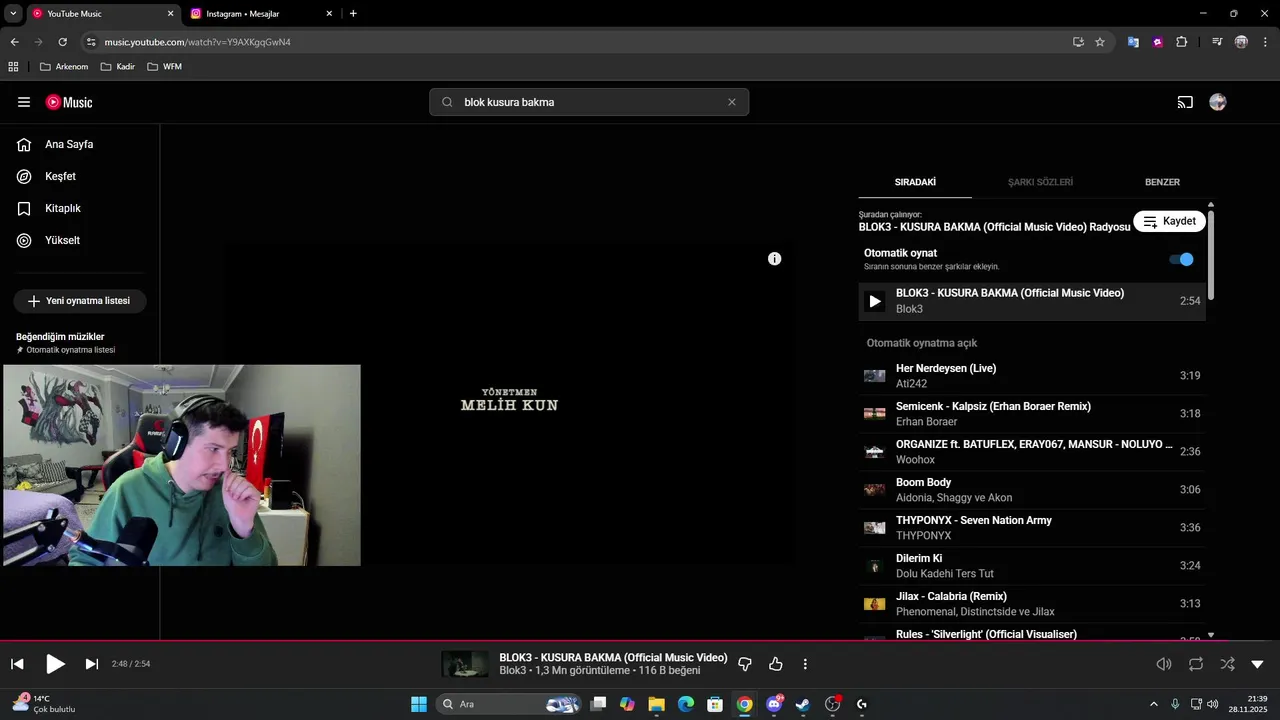The width and height of the screenshot is (1280, 720).
Task: Open the browser Extensions puzzle icon
Action: click(1182, 42)
